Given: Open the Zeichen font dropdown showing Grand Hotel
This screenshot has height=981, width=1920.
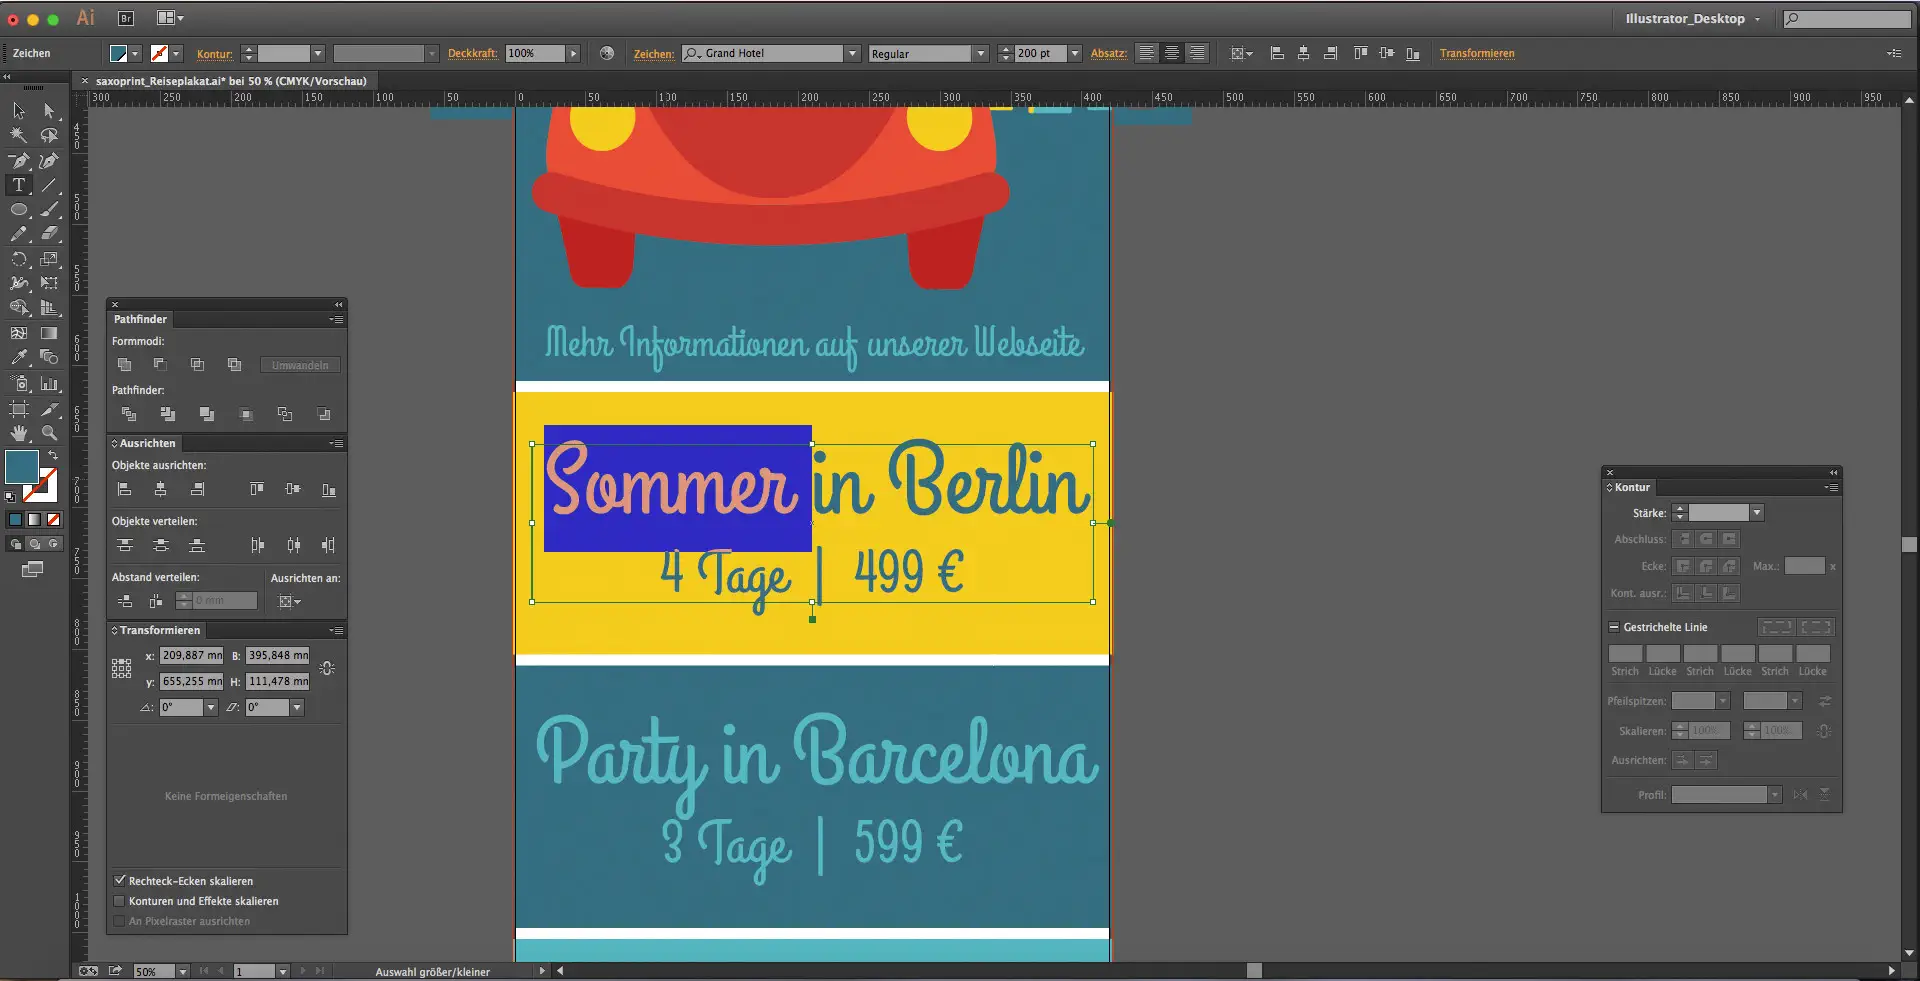Looking at the screenshot, I should click(852, 53).
